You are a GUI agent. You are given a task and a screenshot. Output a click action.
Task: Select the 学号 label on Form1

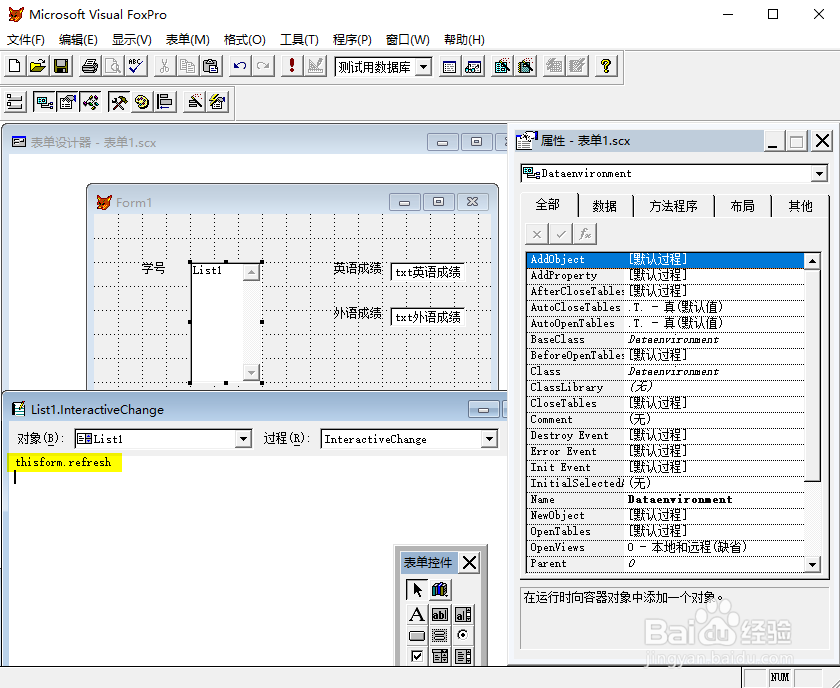pyautogui.click(x=154, y=268)
